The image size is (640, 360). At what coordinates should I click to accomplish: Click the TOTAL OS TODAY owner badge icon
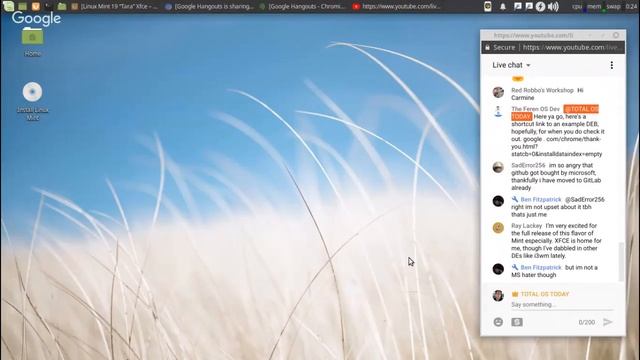(515, 294)
